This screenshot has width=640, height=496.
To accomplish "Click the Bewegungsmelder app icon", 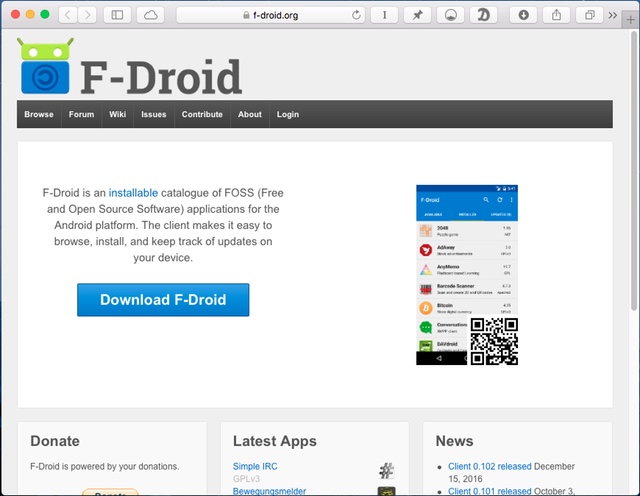I will tap(386, 491).
